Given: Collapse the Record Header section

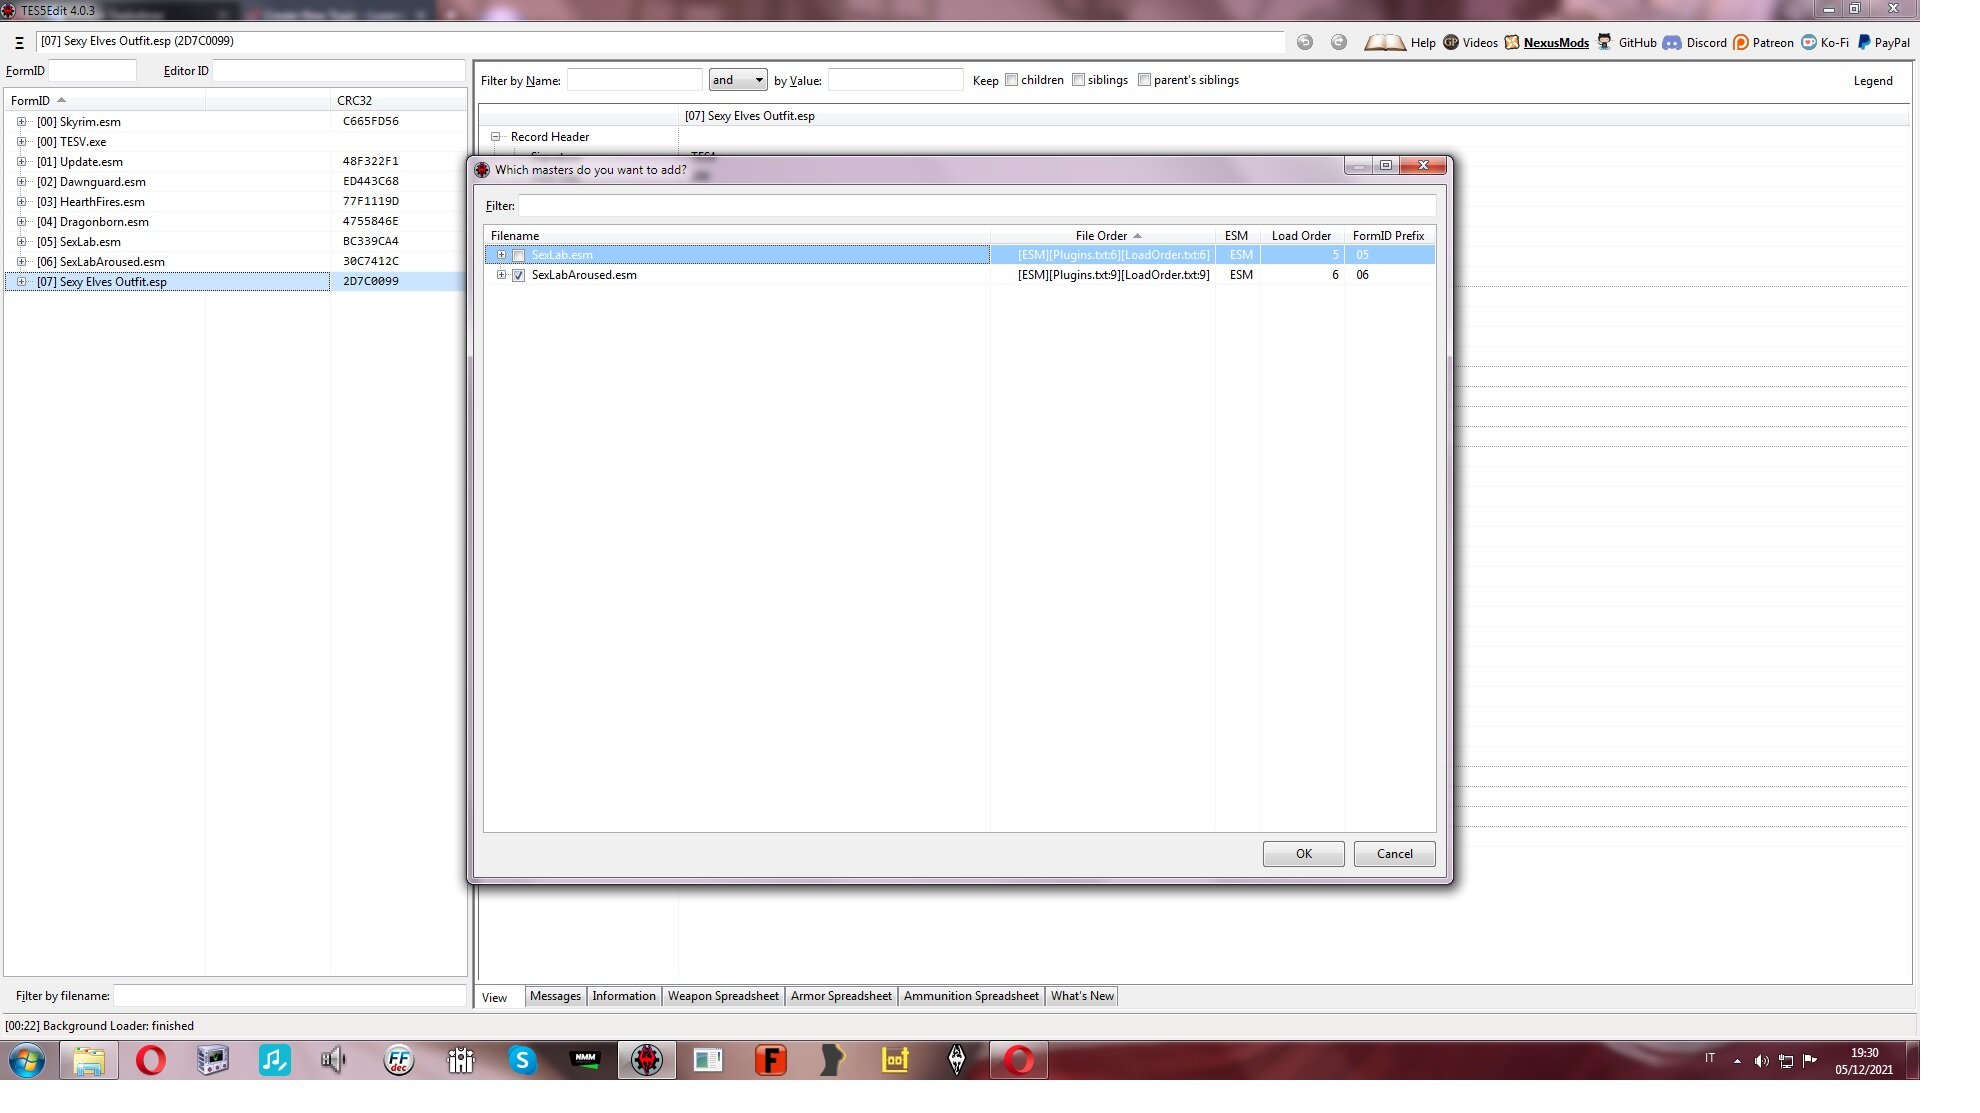Looking at the screenshot, I should [495, 137].
